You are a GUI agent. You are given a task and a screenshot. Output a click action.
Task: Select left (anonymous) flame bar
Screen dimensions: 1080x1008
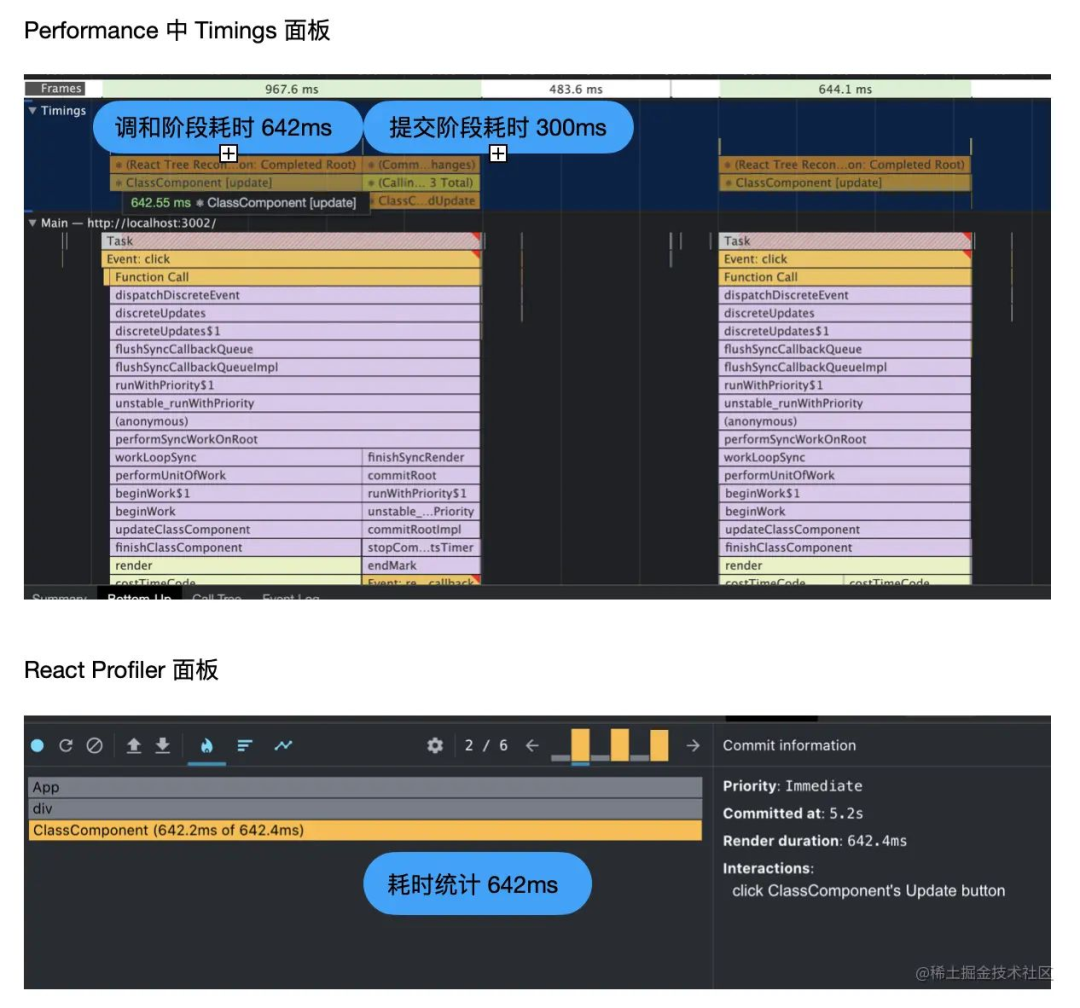295,421
